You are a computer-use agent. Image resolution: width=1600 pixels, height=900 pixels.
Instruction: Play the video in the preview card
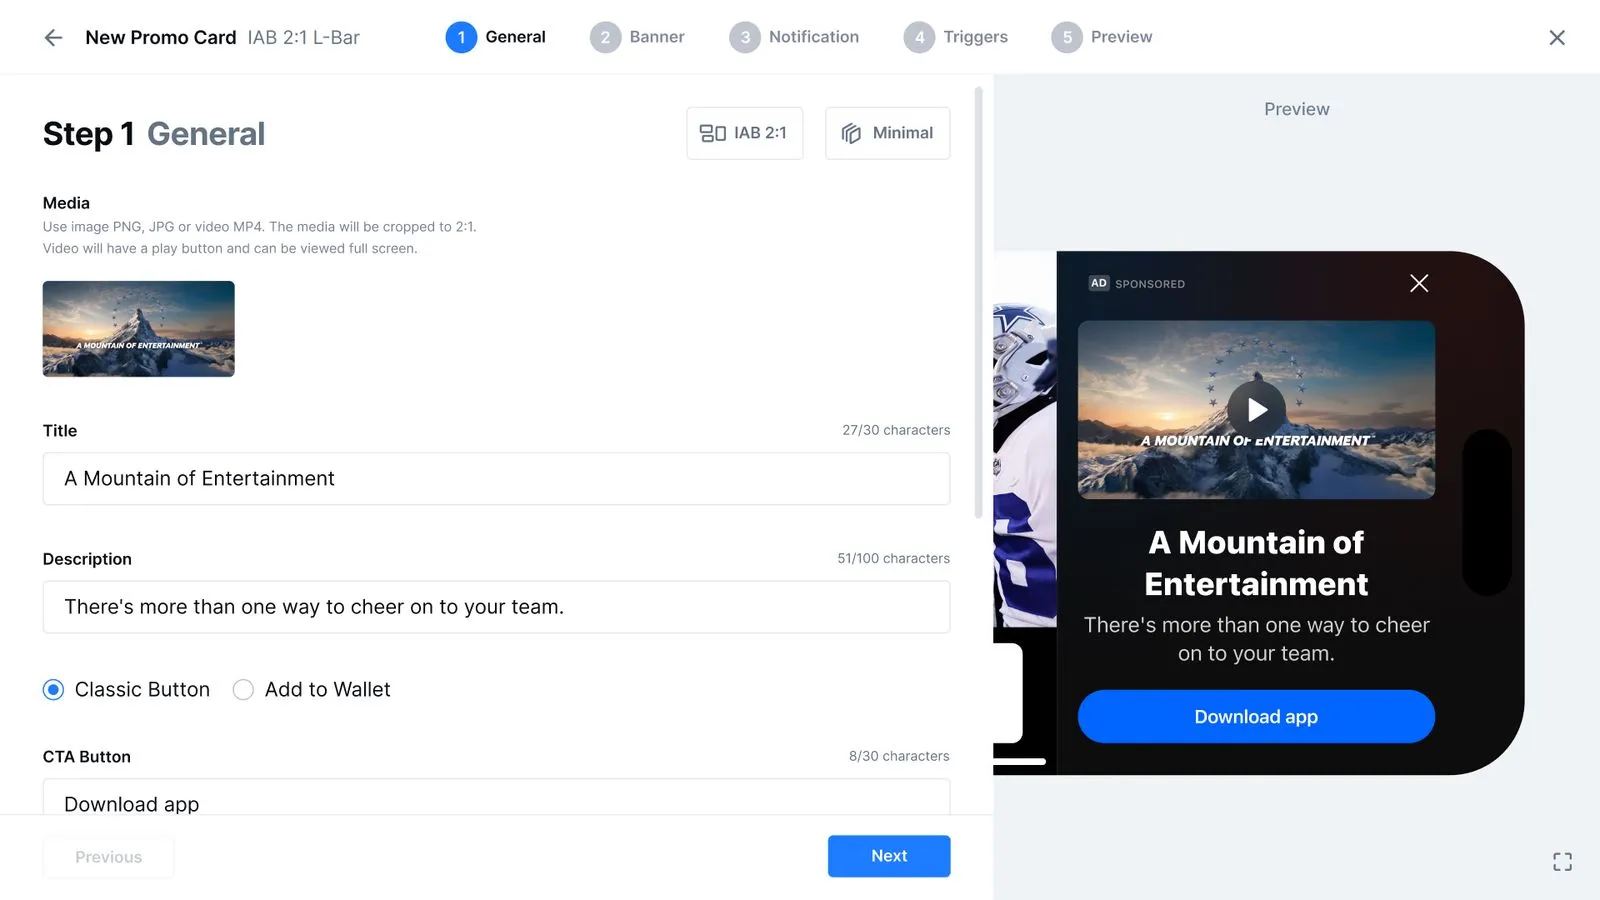pyautogui.click(x=1257, y=410)
